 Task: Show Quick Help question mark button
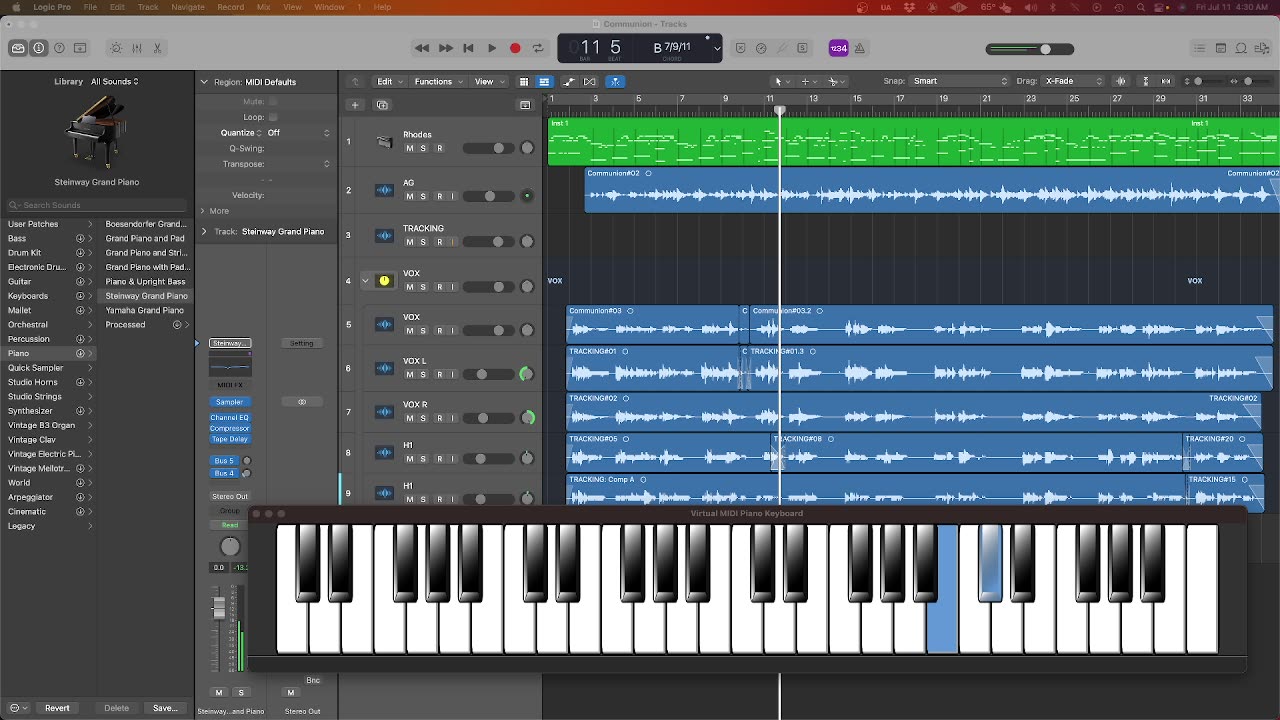(x=59, y=48)
